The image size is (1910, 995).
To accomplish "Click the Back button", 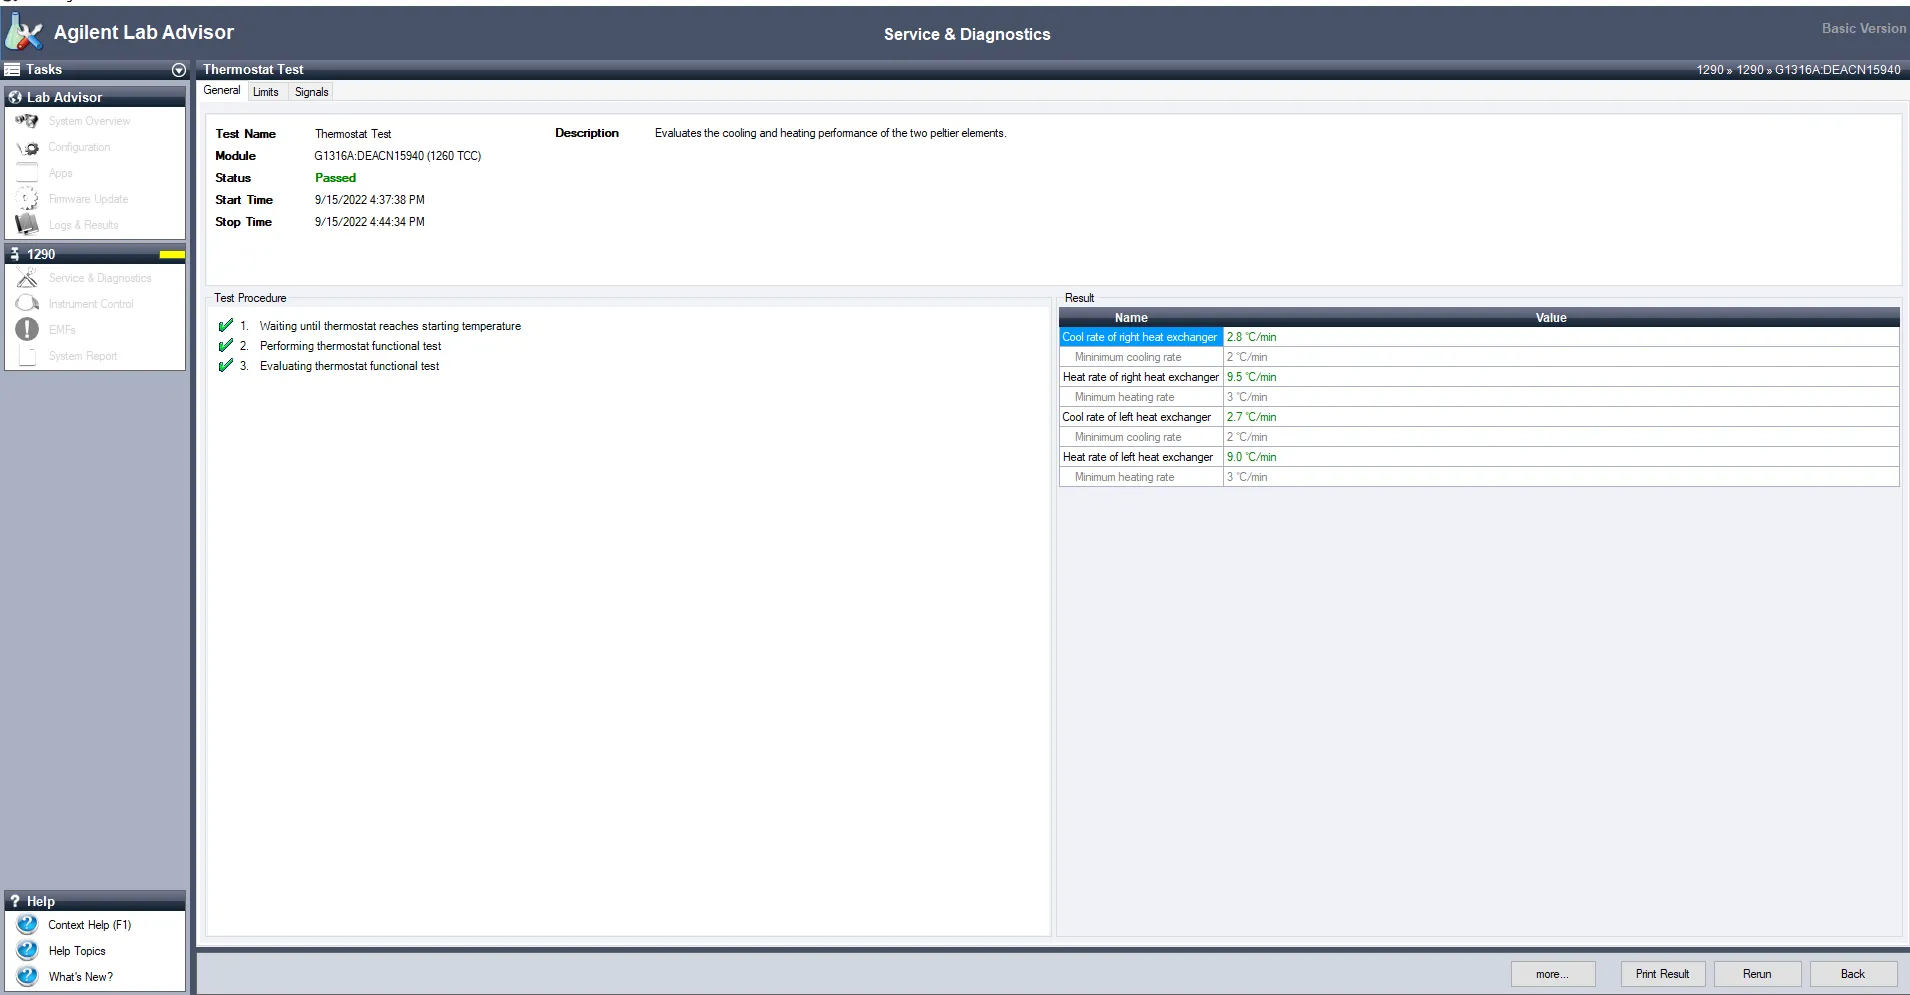I will pyautogui.click(x=1853, y=974).
